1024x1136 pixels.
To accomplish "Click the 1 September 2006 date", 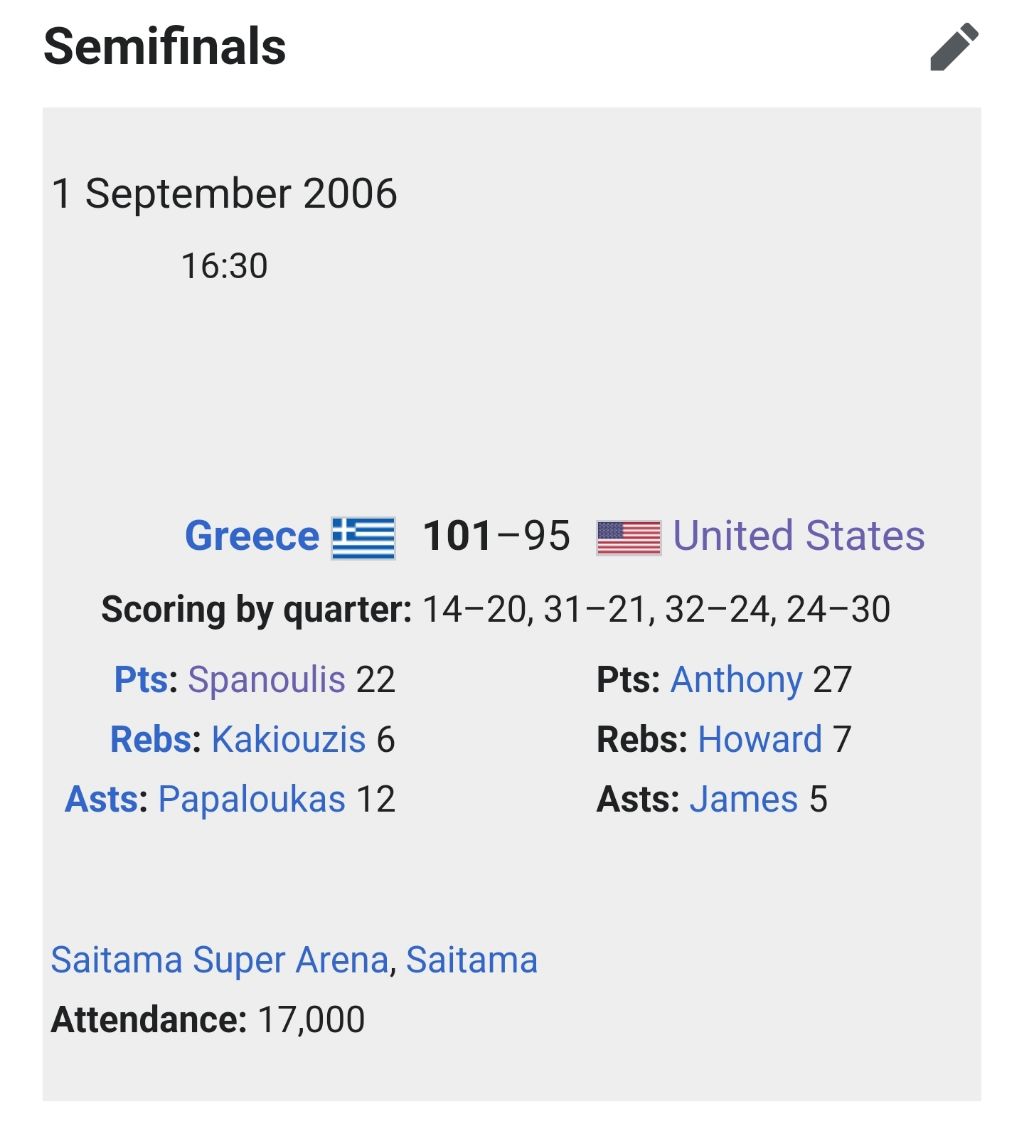I will pos(224,193).
